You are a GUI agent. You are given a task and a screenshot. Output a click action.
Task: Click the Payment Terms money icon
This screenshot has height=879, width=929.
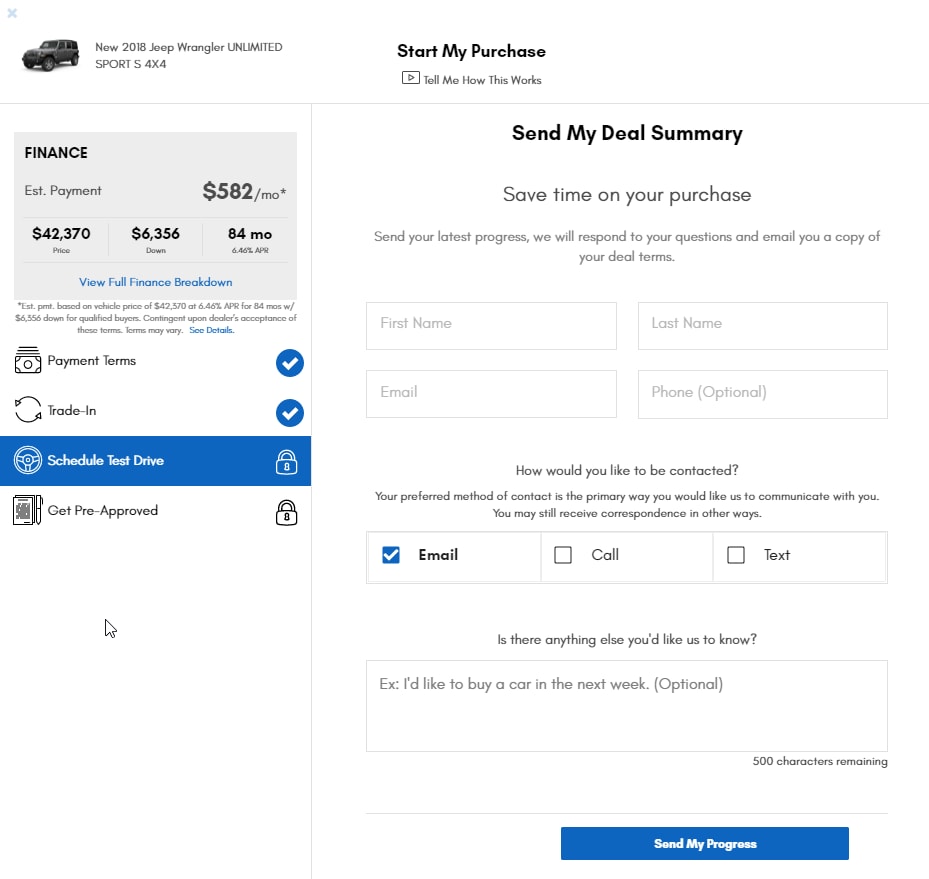(x=28, y=360)
